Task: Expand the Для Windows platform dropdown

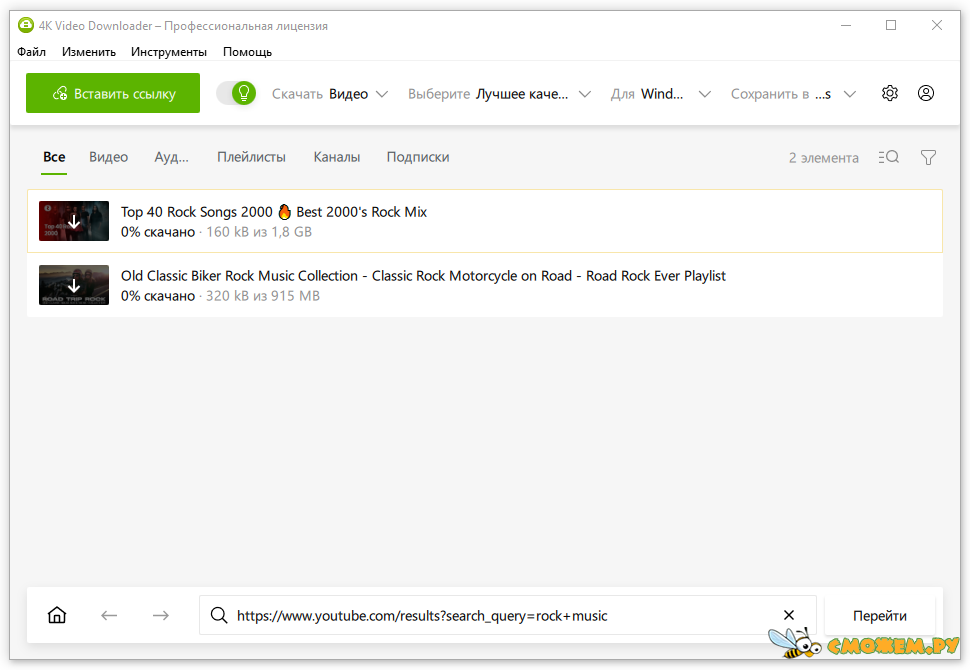Action: (x=661, y=94)
